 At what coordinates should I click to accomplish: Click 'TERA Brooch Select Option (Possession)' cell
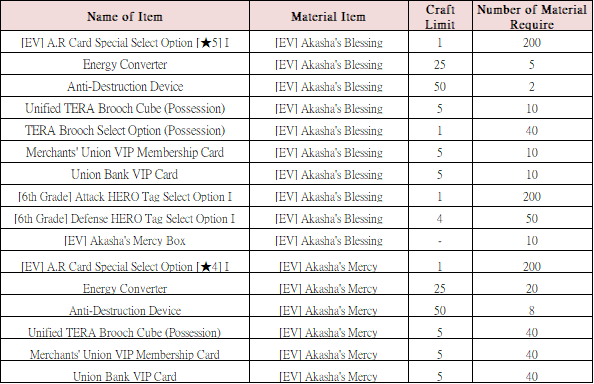coord(125,130)
